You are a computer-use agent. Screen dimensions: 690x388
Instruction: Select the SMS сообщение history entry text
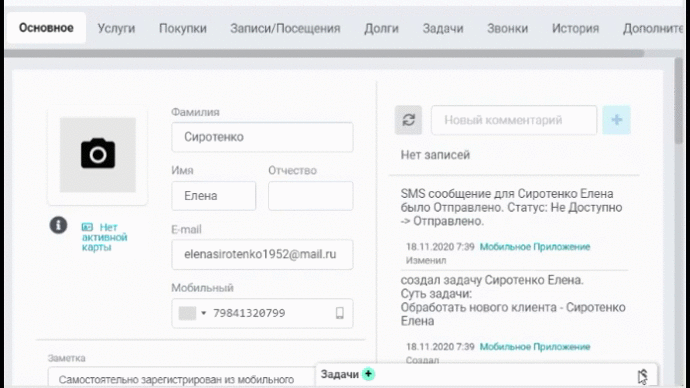coord(511,207)
